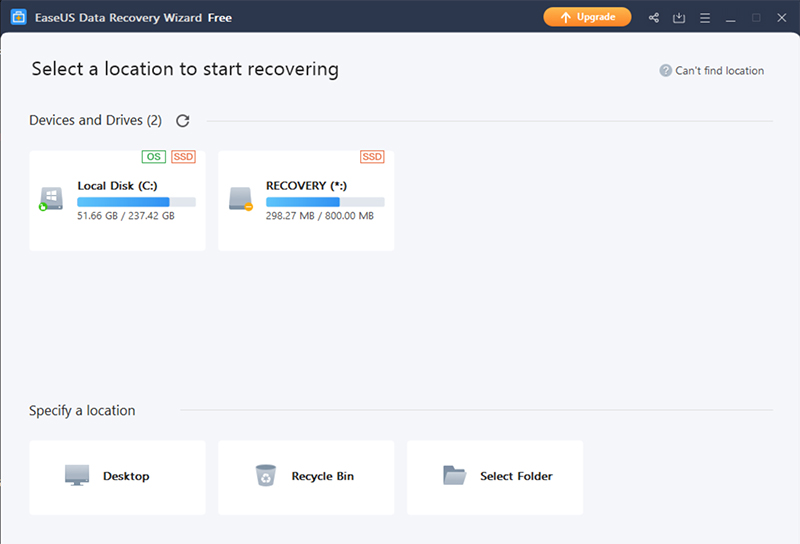
Task: Click the 298.27 MB / 800.00 MB text
Action: (x=320, y=216)
